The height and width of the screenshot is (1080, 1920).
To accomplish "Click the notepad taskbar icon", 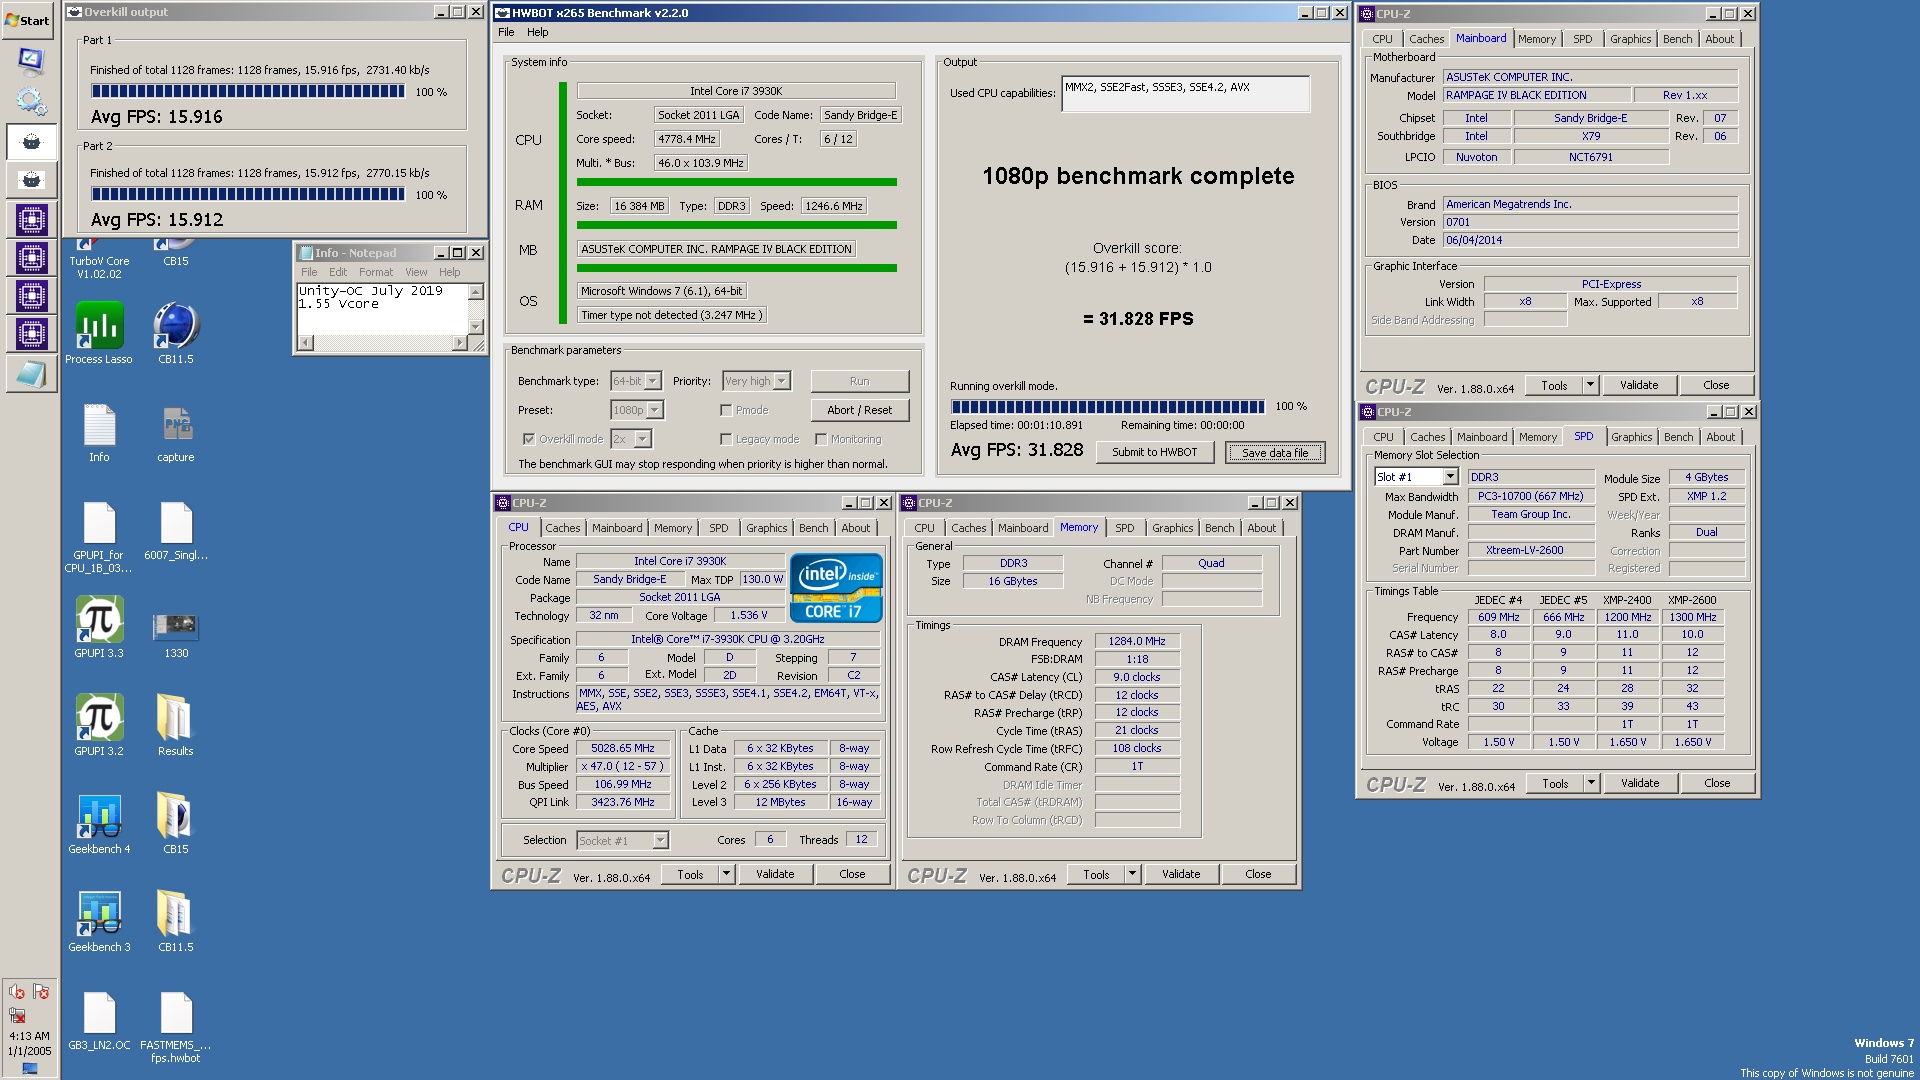I will (x=30, y=374).
